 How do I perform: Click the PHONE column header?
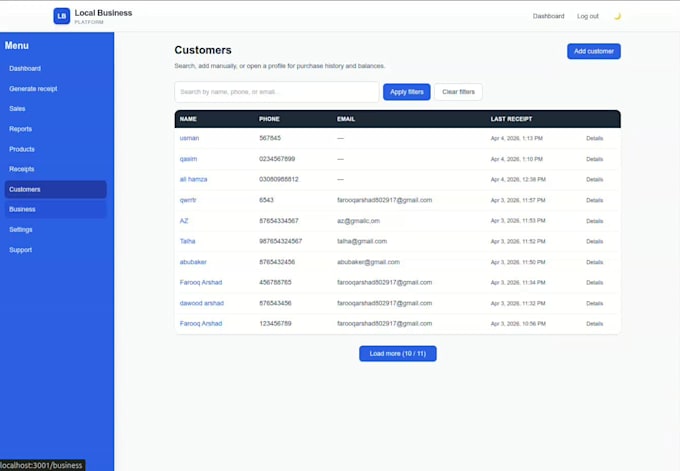pyautogui.click(x=269, y=119)
